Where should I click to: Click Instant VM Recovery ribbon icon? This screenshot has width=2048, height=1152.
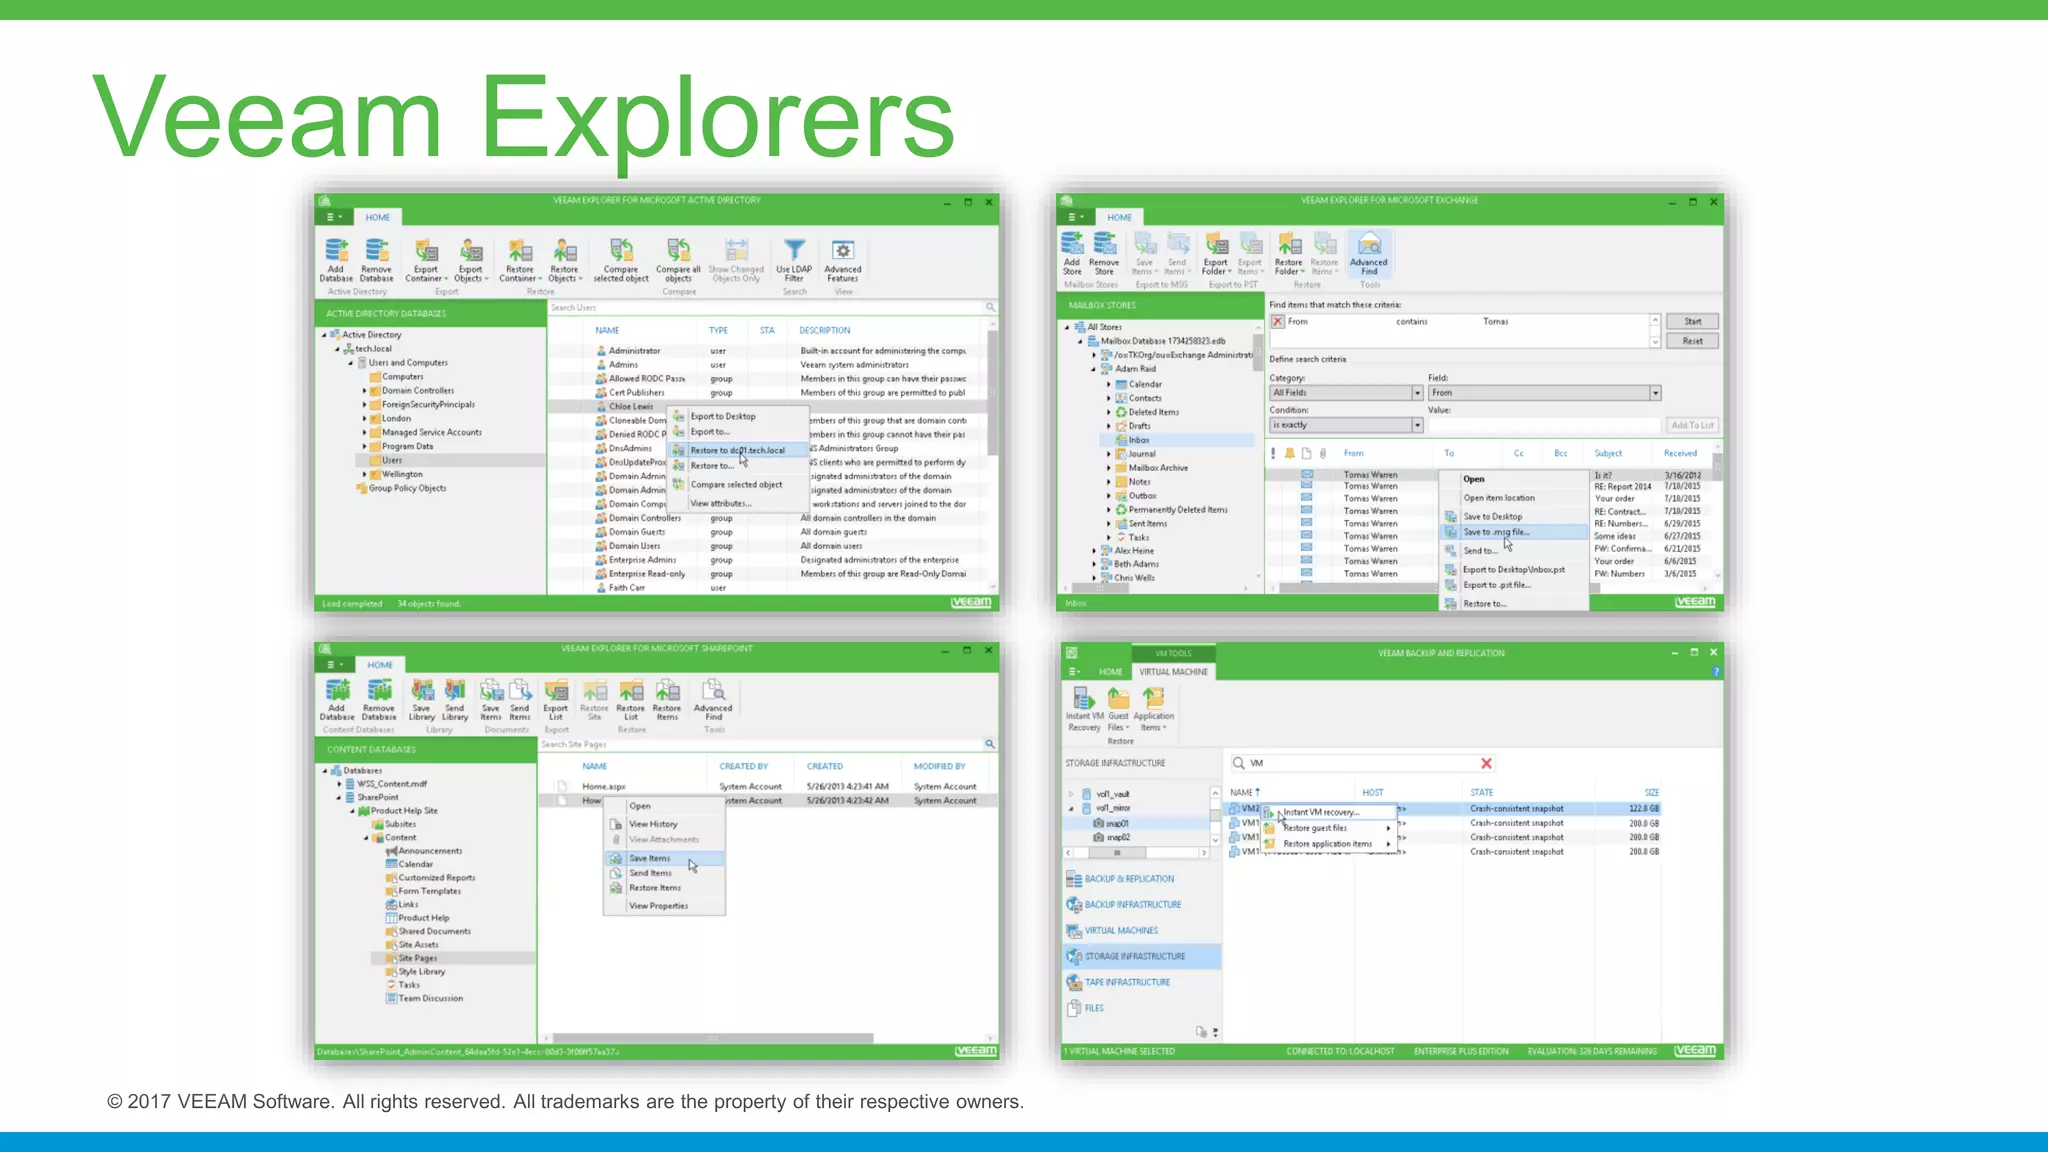click(x=1084, y=708)
